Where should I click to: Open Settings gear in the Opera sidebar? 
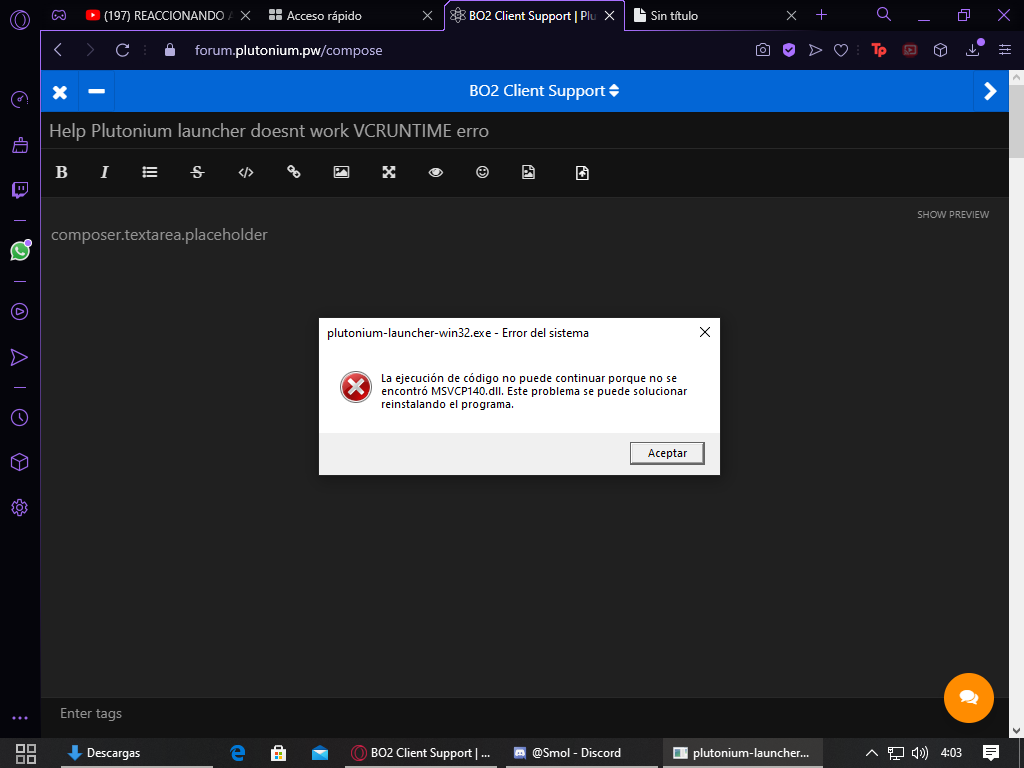(x=20, y=507)
